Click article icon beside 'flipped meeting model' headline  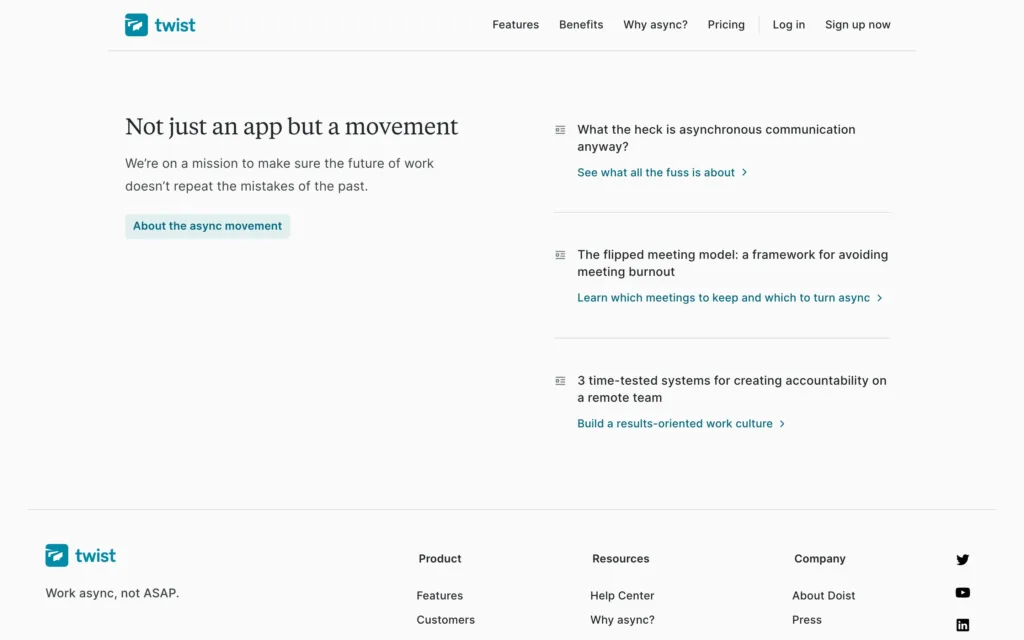pos(560,255)
